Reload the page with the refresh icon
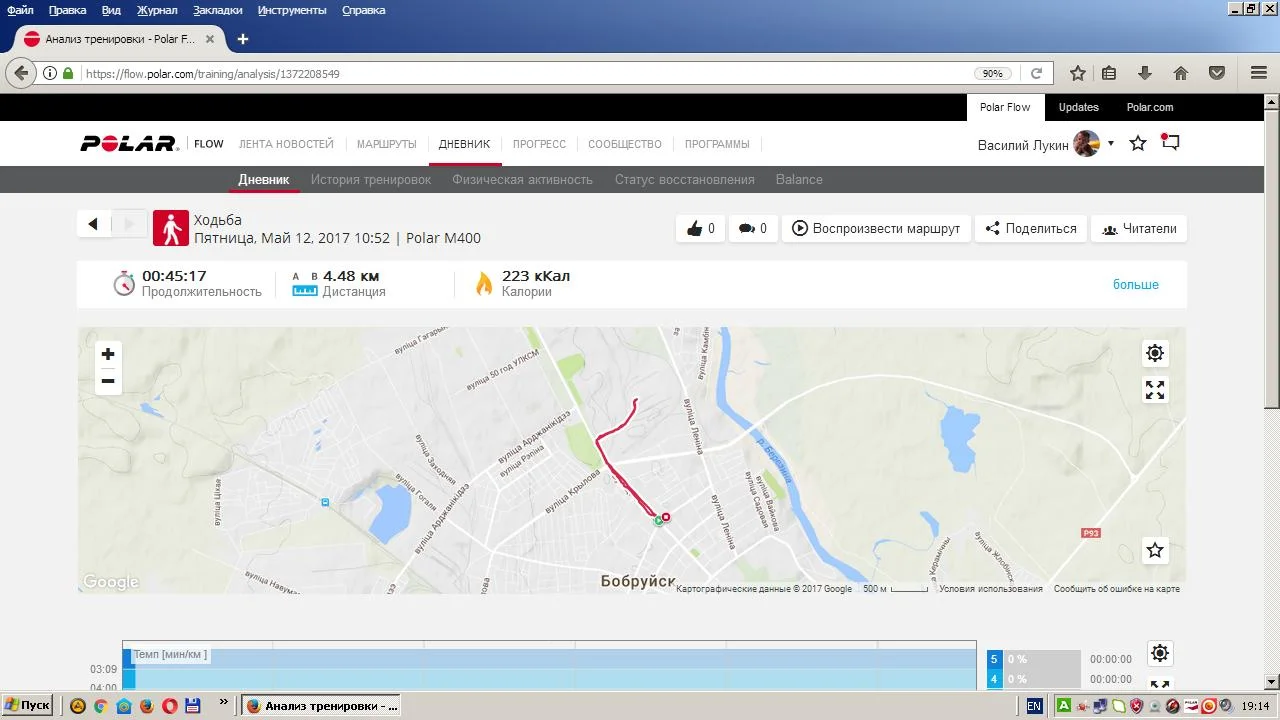This screenshot has height=720, width=1280. click(x=1036, y=73)
